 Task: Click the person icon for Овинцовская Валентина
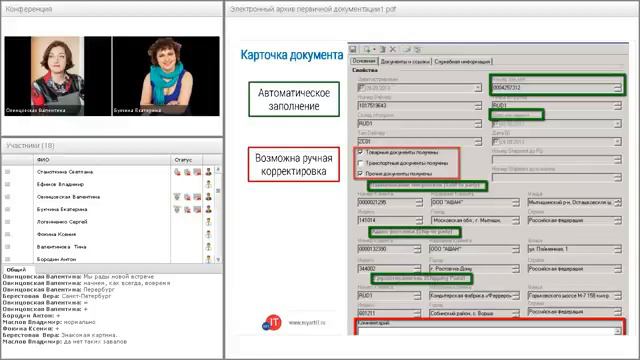pos(209,197)
